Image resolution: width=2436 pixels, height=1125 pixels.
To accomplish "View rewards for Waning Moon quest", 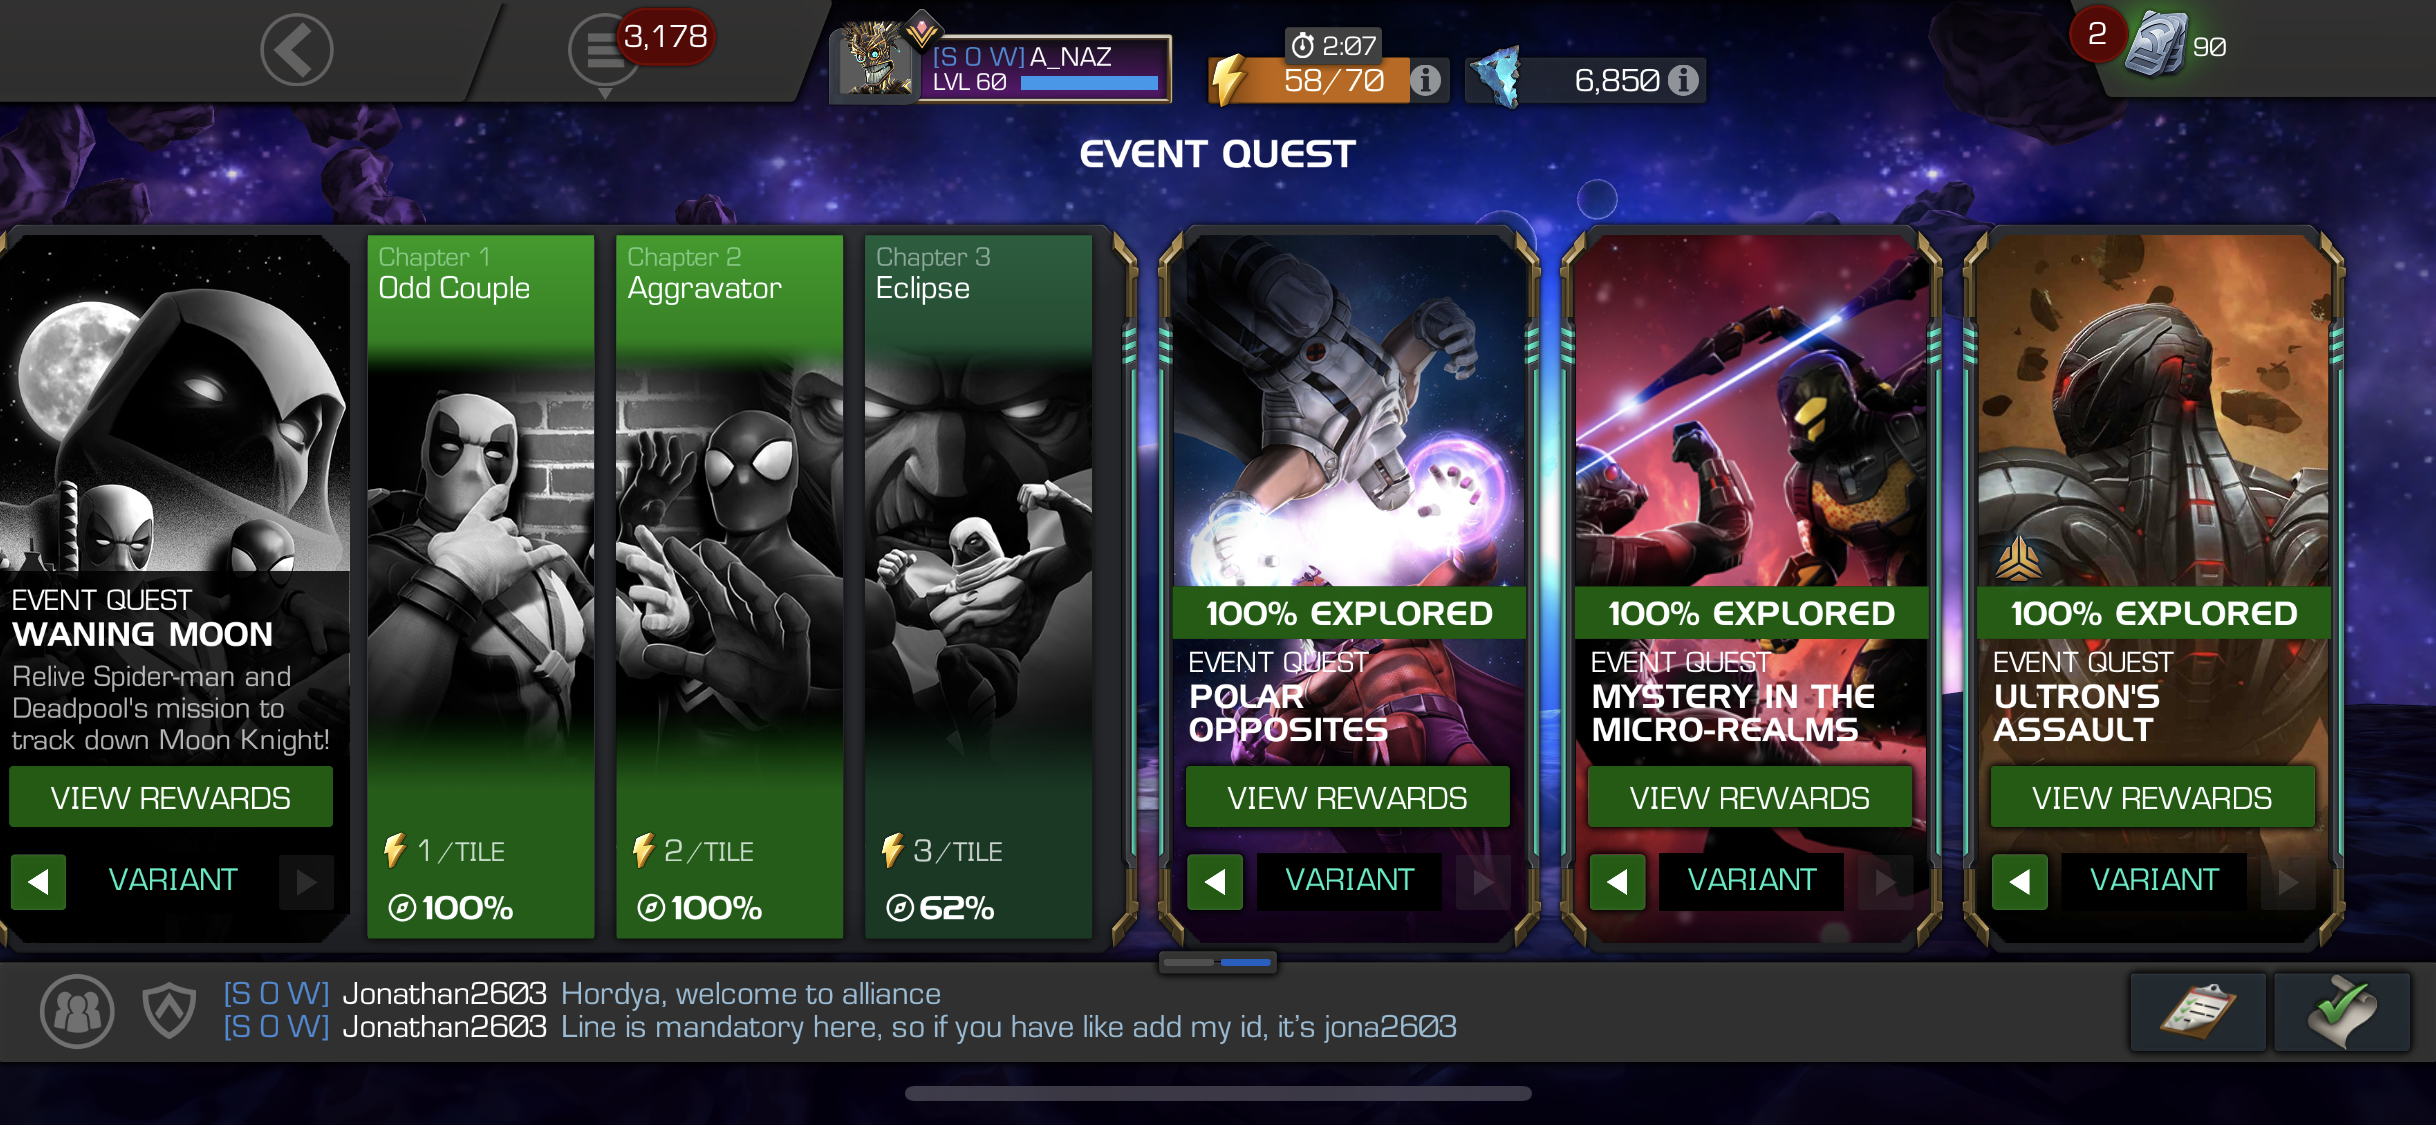I will tap(171, 797).
